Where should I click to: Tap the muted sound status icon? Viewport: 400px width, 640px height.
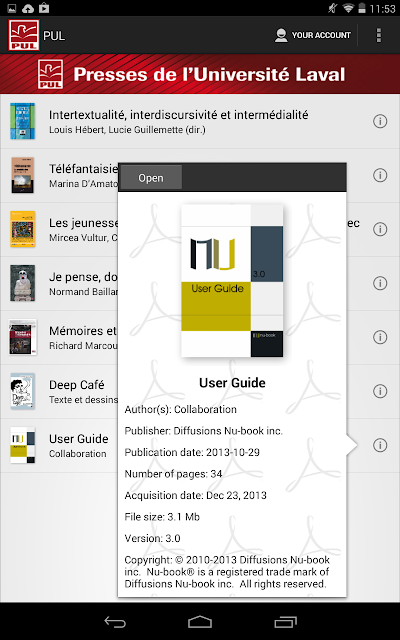click(333, 8)
